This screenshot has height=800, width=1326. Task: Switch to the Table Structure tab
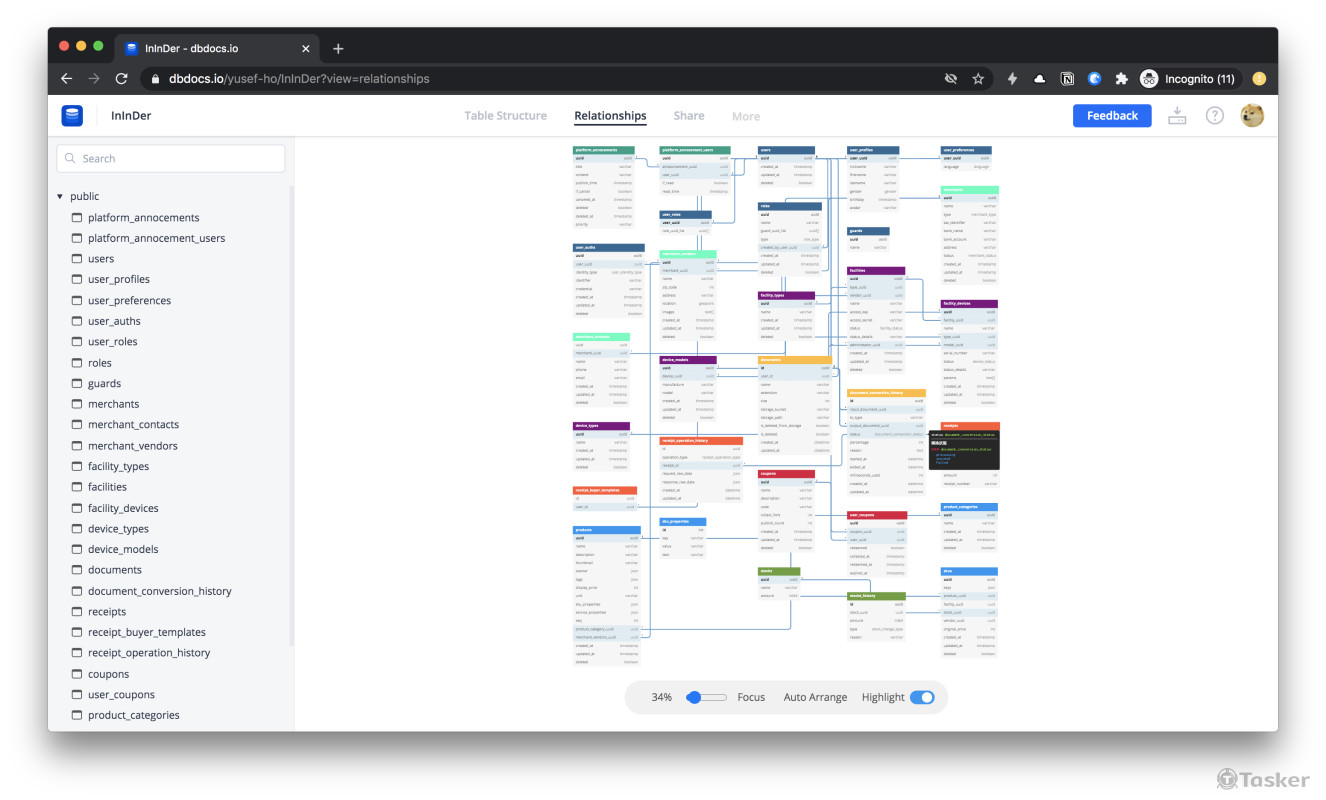505,116
